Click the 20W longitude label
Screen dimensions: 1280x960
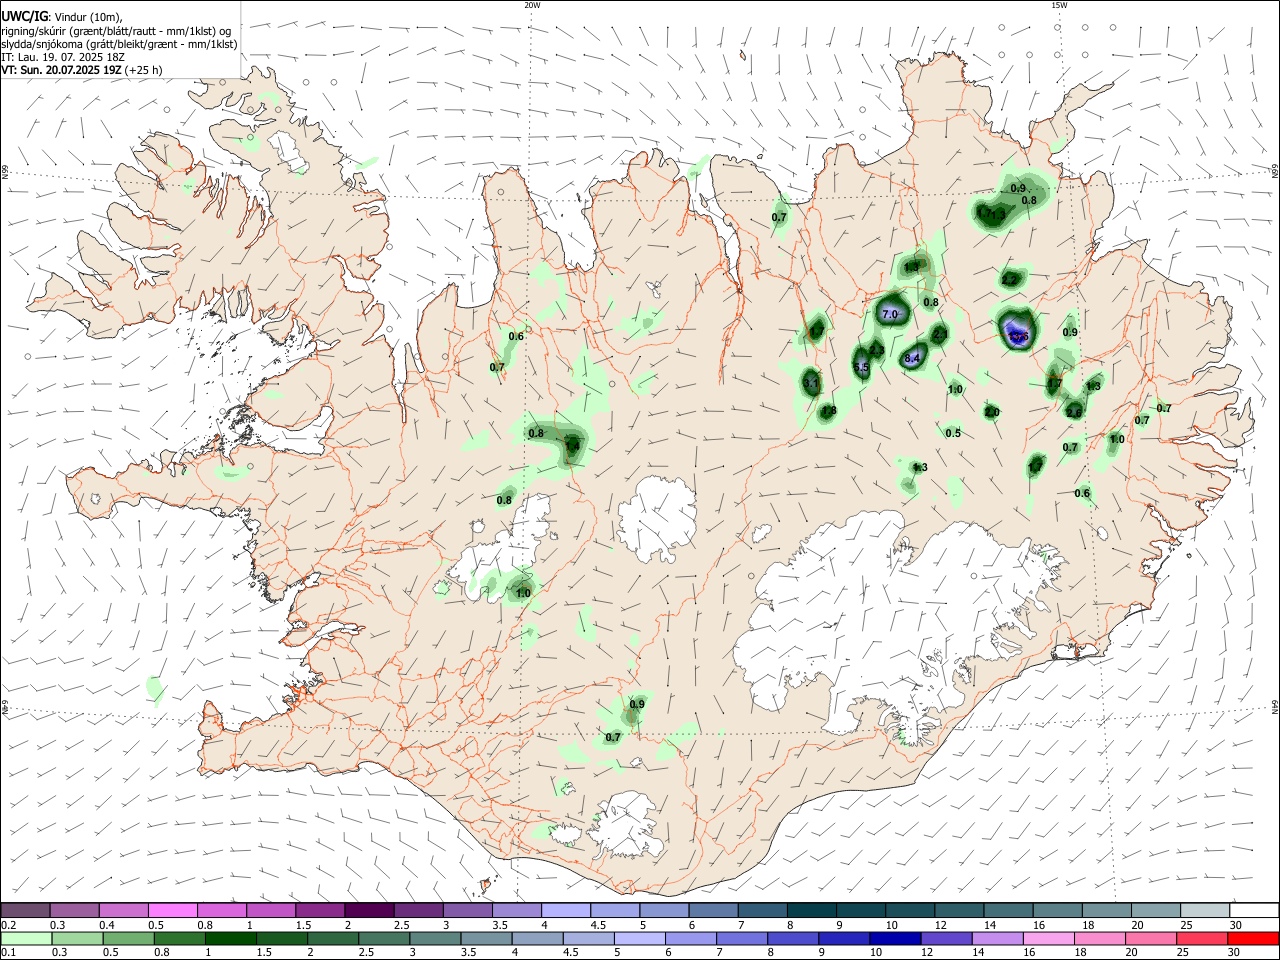pyautogui.click(x=532, y=5)
